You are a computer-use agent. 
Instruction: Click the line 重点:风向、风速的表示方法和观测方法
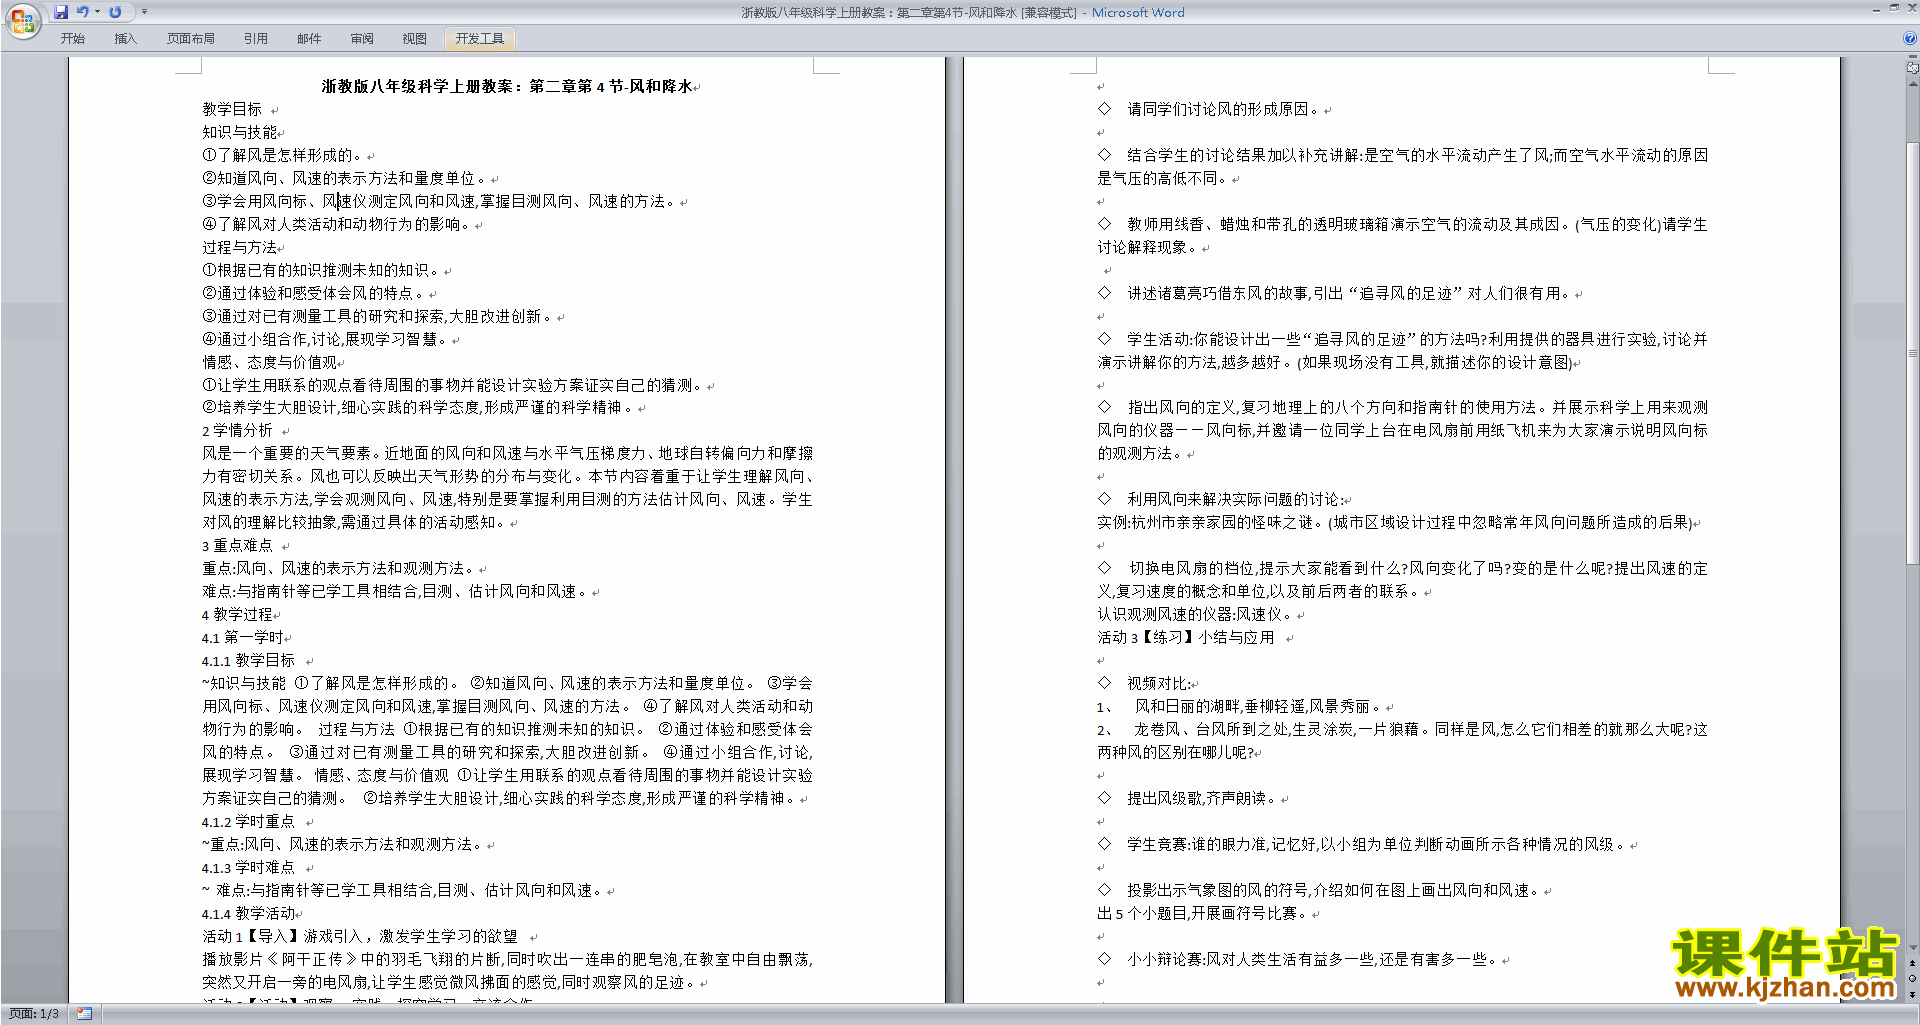[x=340, y=568]
